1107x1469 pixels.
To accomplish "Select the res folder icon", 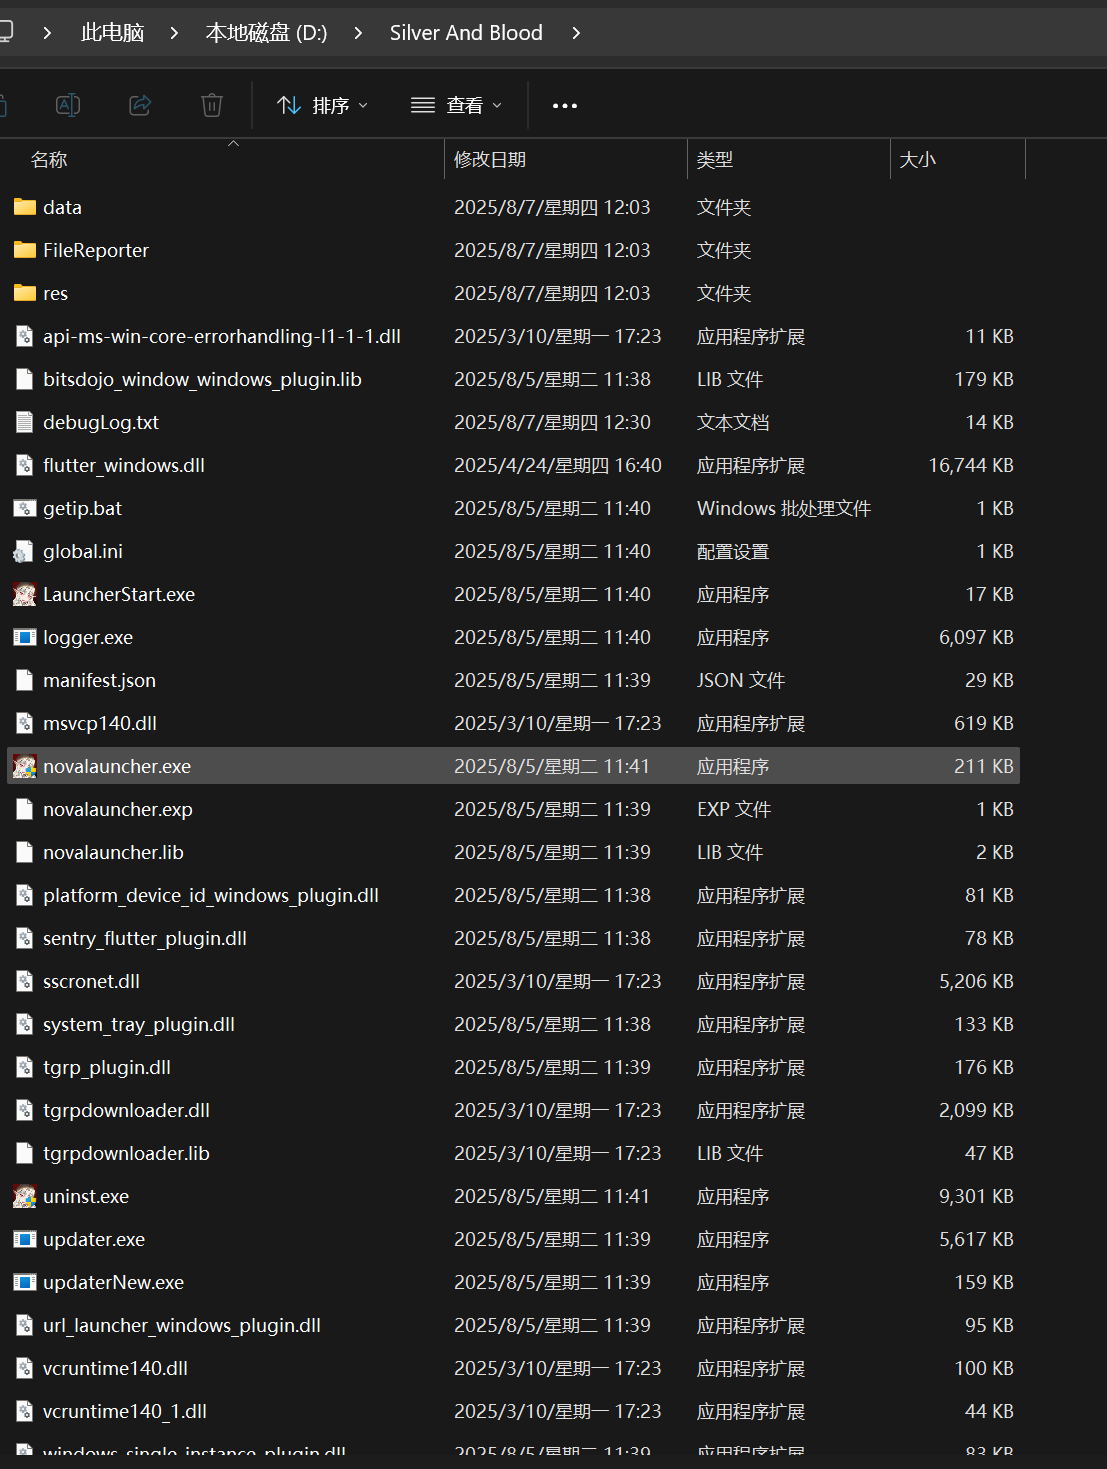I will 25,293.
